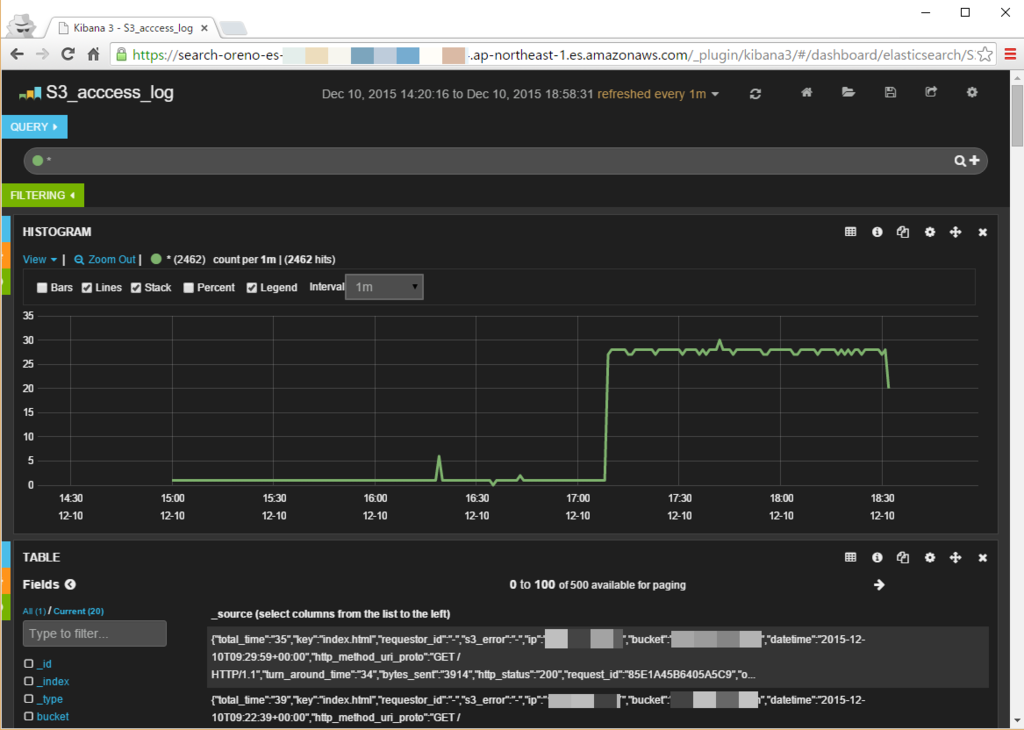Open the _index field details
Screen dimensions: 1024x730
(53, 681)
